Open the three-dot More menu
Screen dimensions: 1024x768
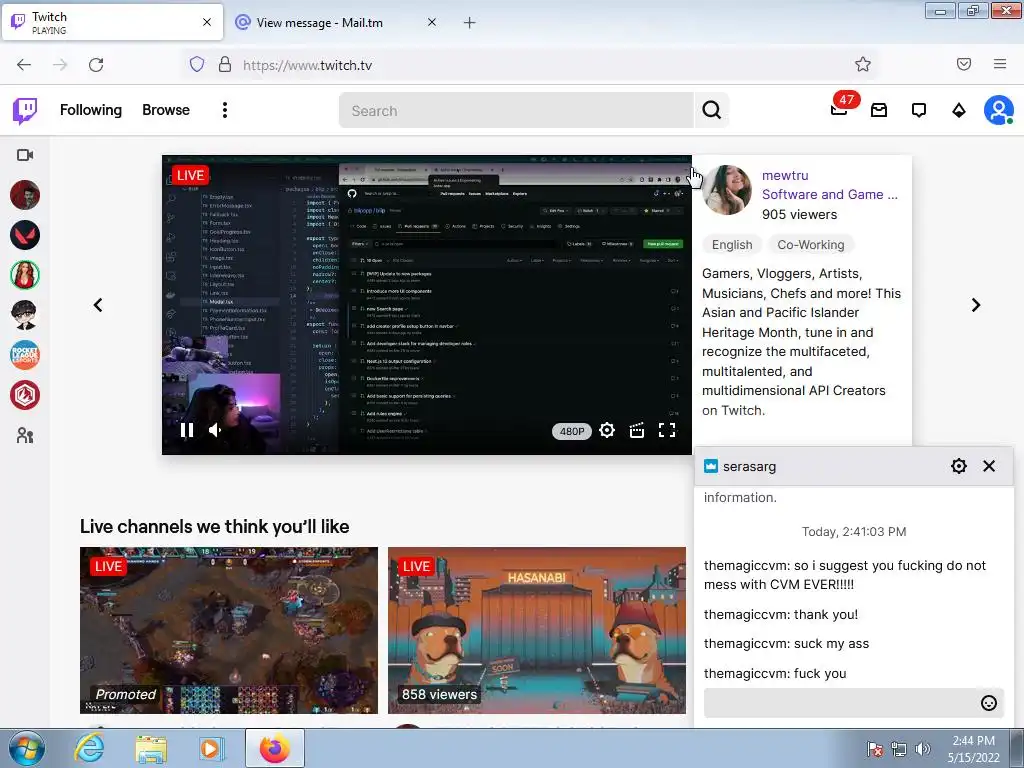click(225, 110)
